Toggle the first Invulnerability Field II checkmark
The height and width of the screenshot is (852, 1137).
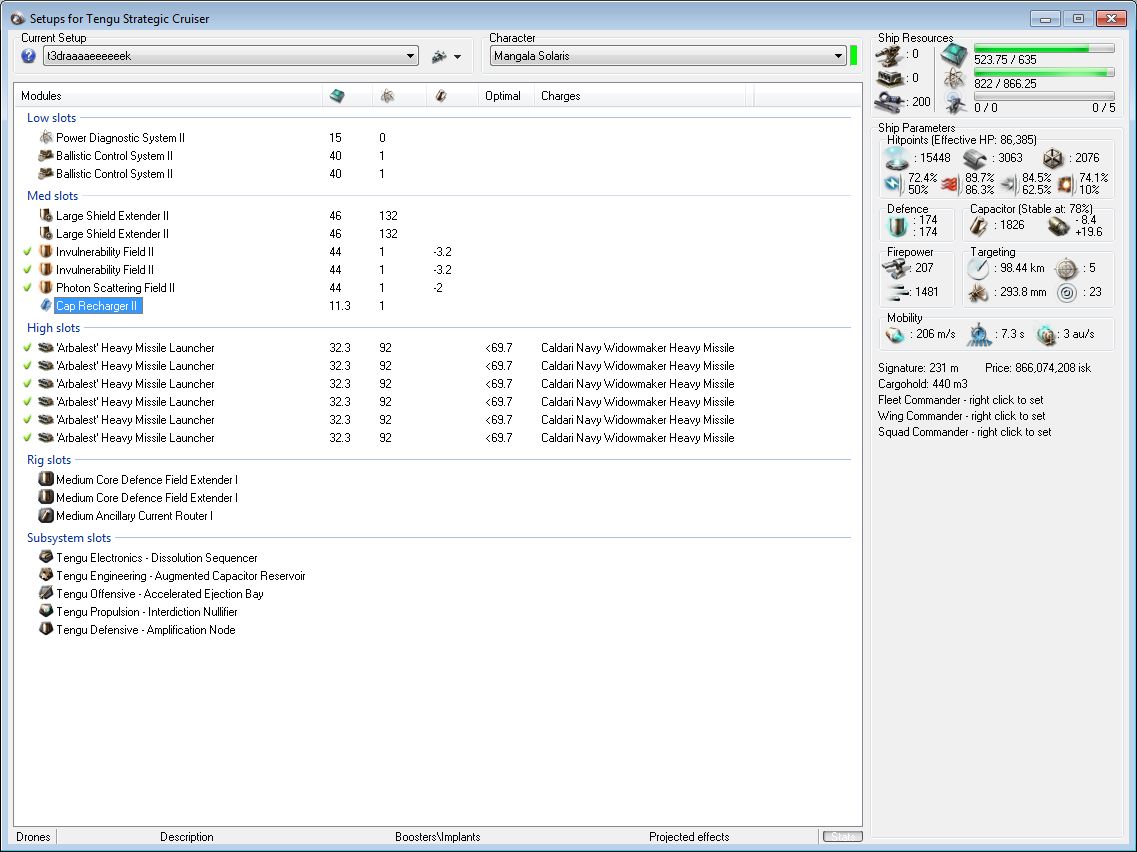click(27, 252)
